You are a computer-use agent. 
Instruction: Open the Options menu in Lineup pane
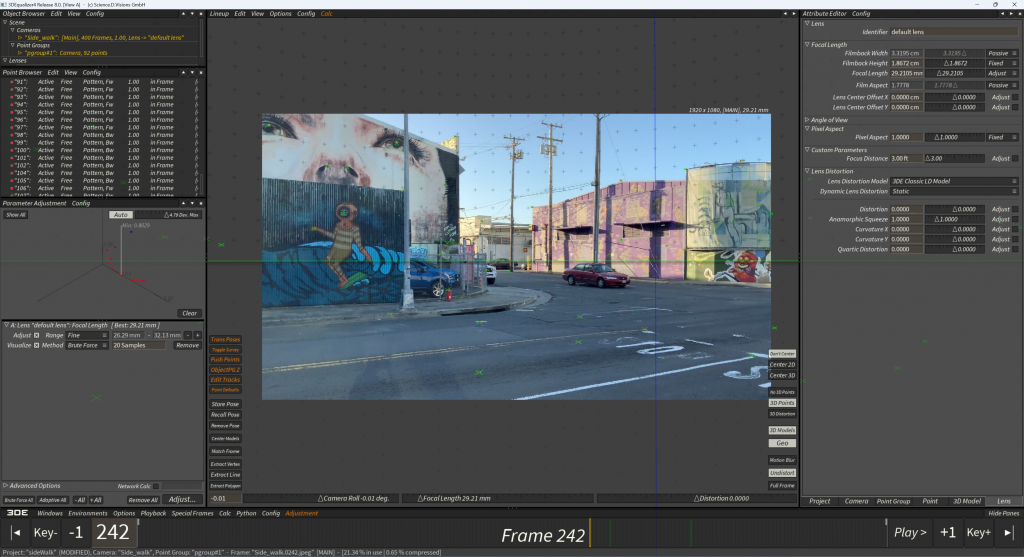coord(280,14)
